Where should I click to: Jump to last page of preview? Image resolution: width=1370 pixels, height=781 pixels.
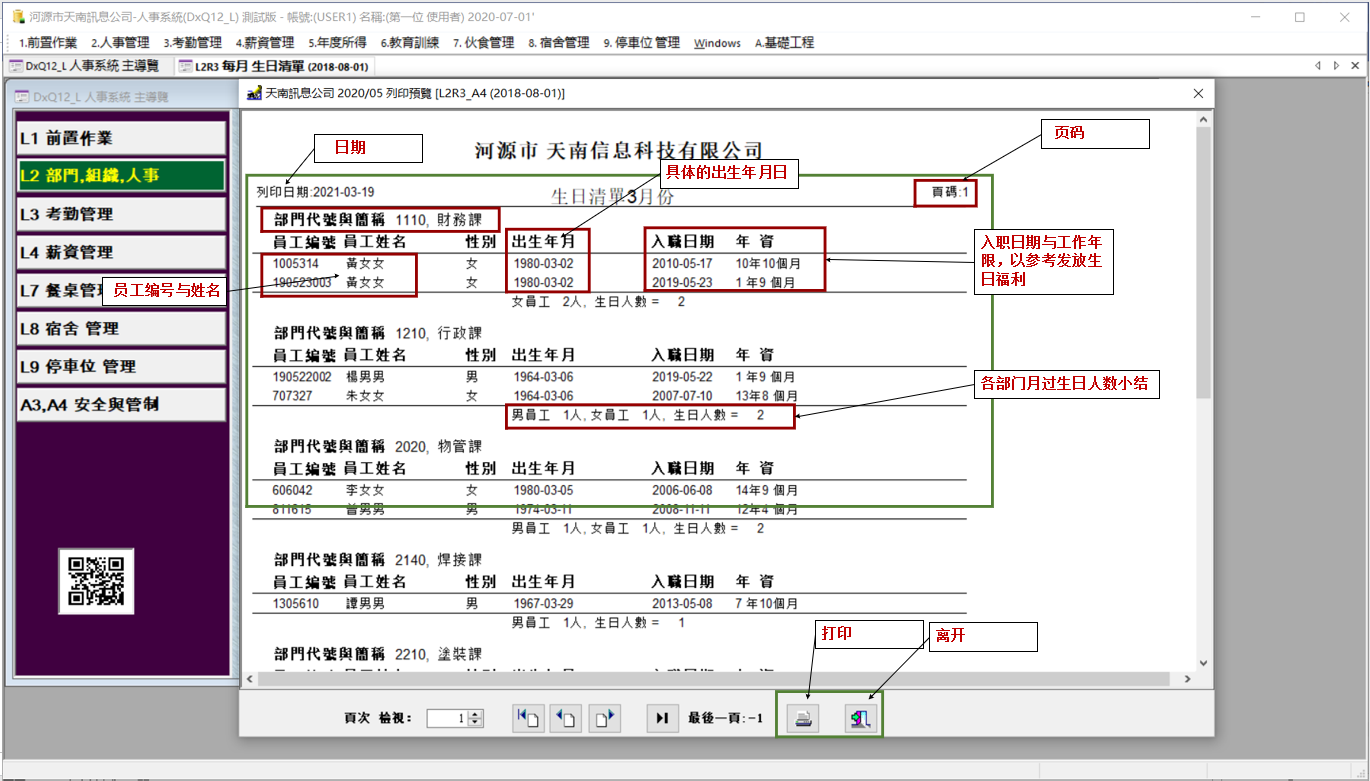coord(662,718)
